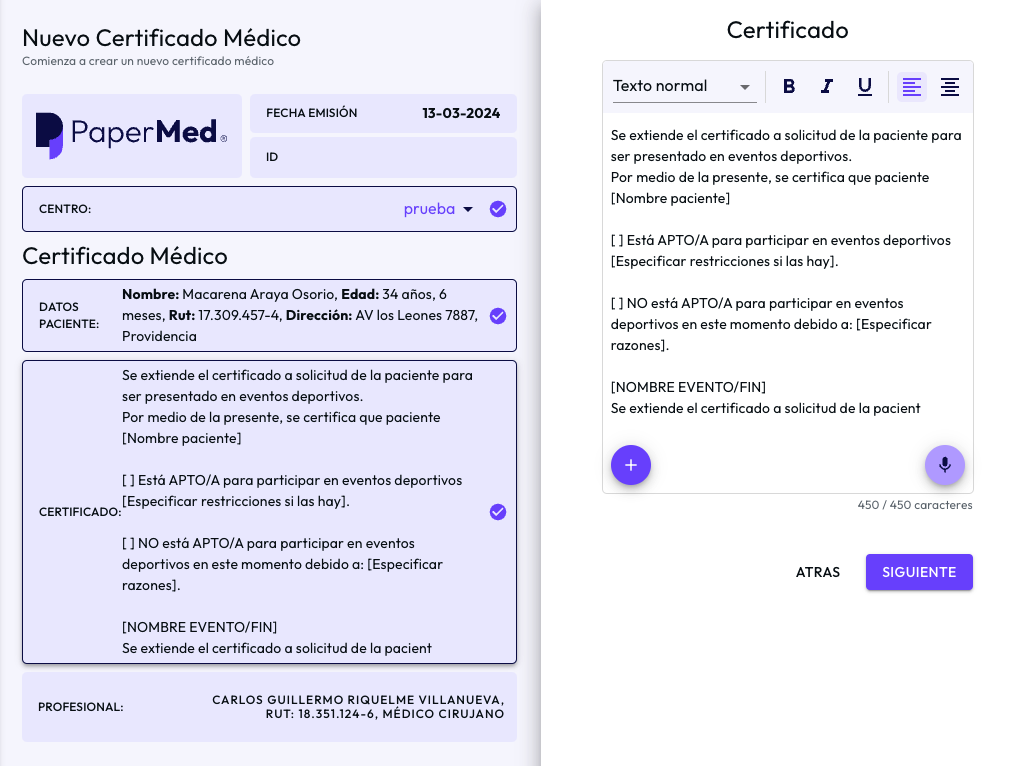Toggle bold text formatting
The width and height of the screenshot is (1024, 766).
(x=789, y=86)
